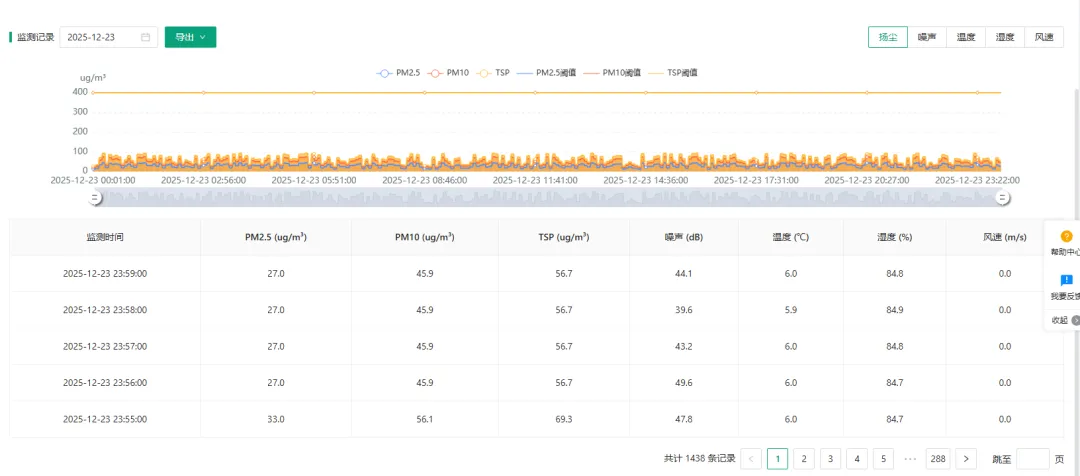Go to next page arrow
The image size is (1080, 476).
coord(966,459)
